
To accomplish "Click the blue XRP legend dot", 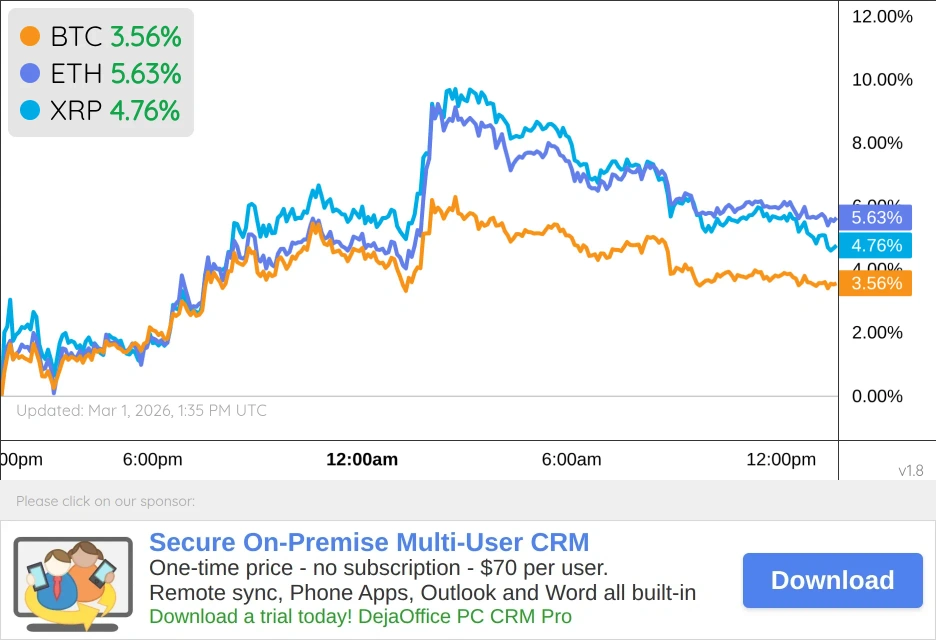I will point(30,110).
